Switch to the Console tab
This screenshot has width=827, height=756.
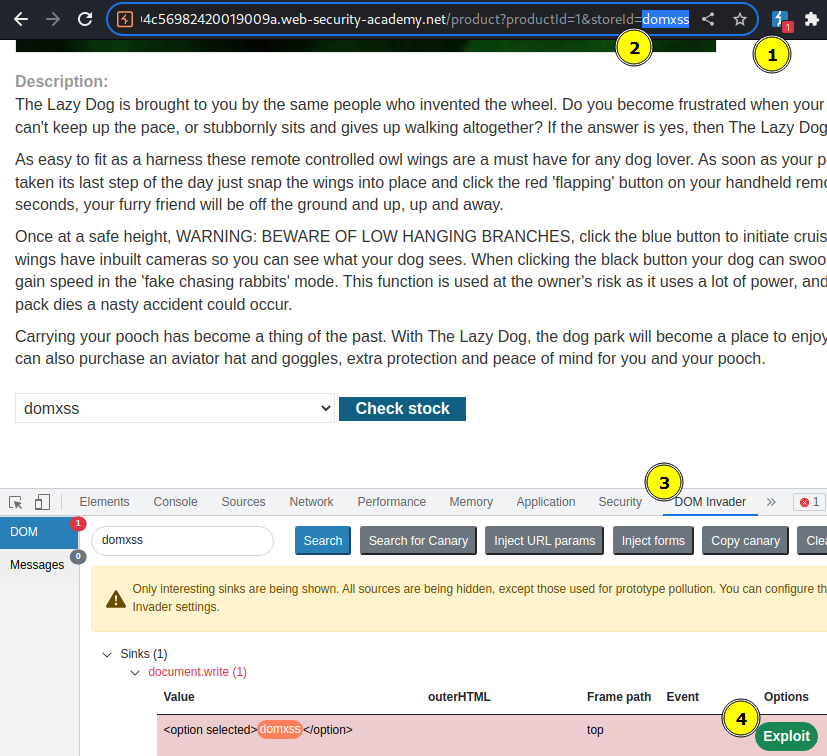click(175, 502)
